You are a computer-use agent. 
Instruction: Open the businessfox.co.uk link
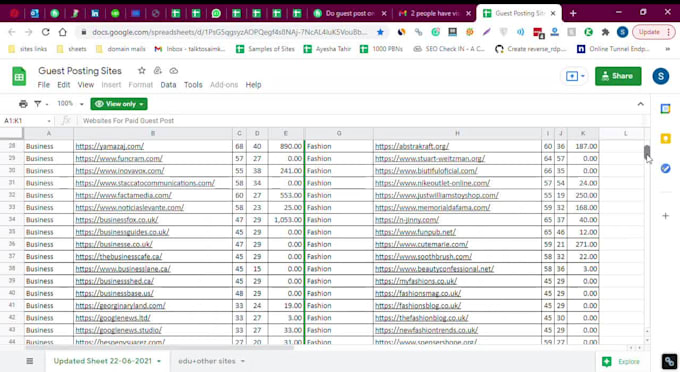[117, 220]
